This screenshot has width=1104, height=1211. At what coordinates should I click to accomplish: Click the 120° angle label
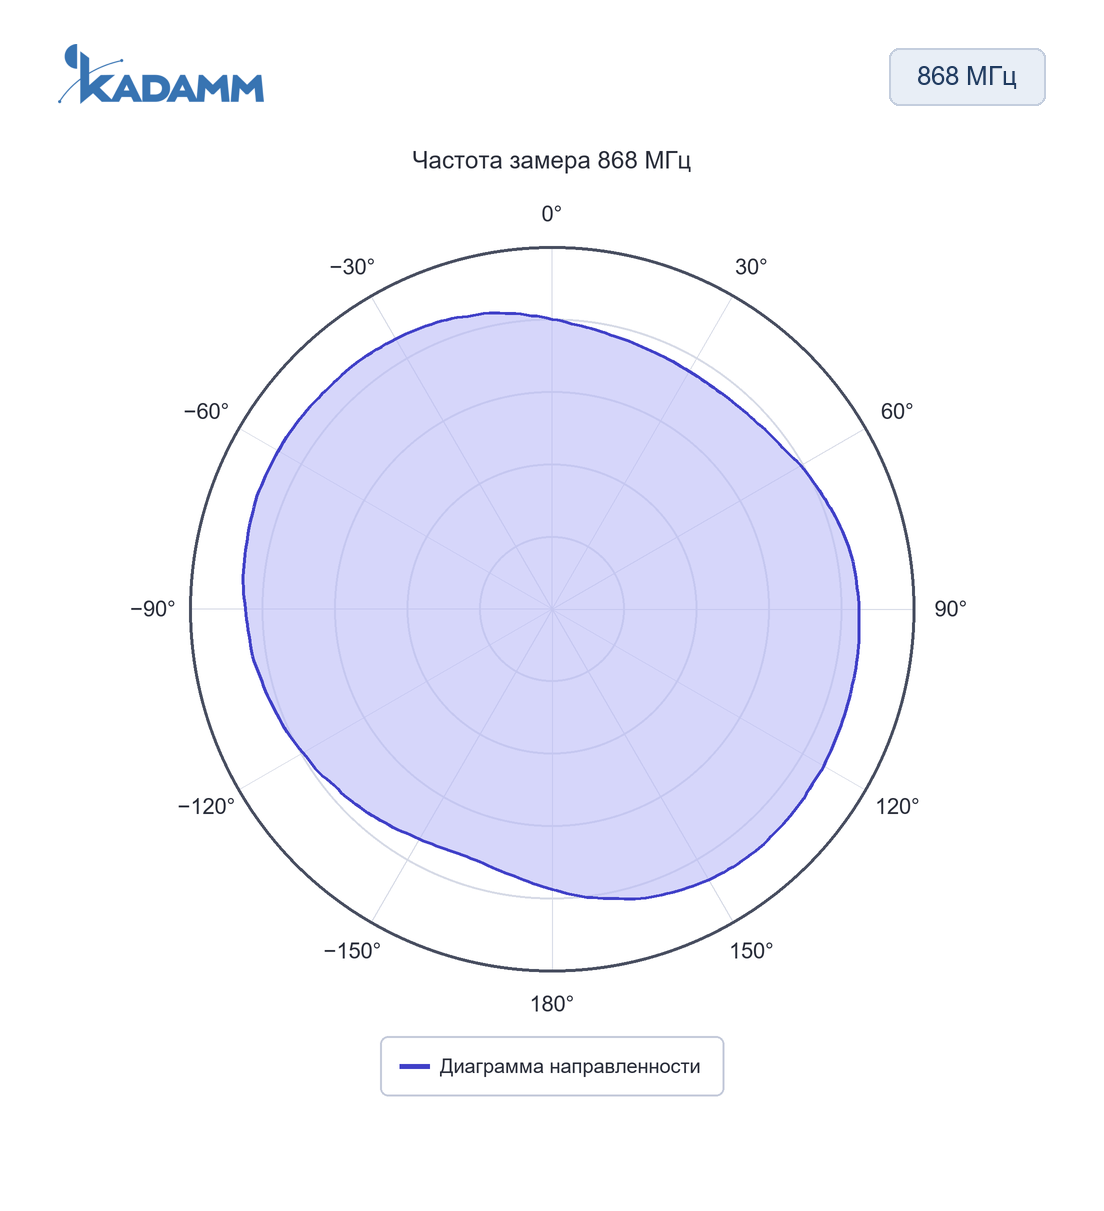[897, 807]
